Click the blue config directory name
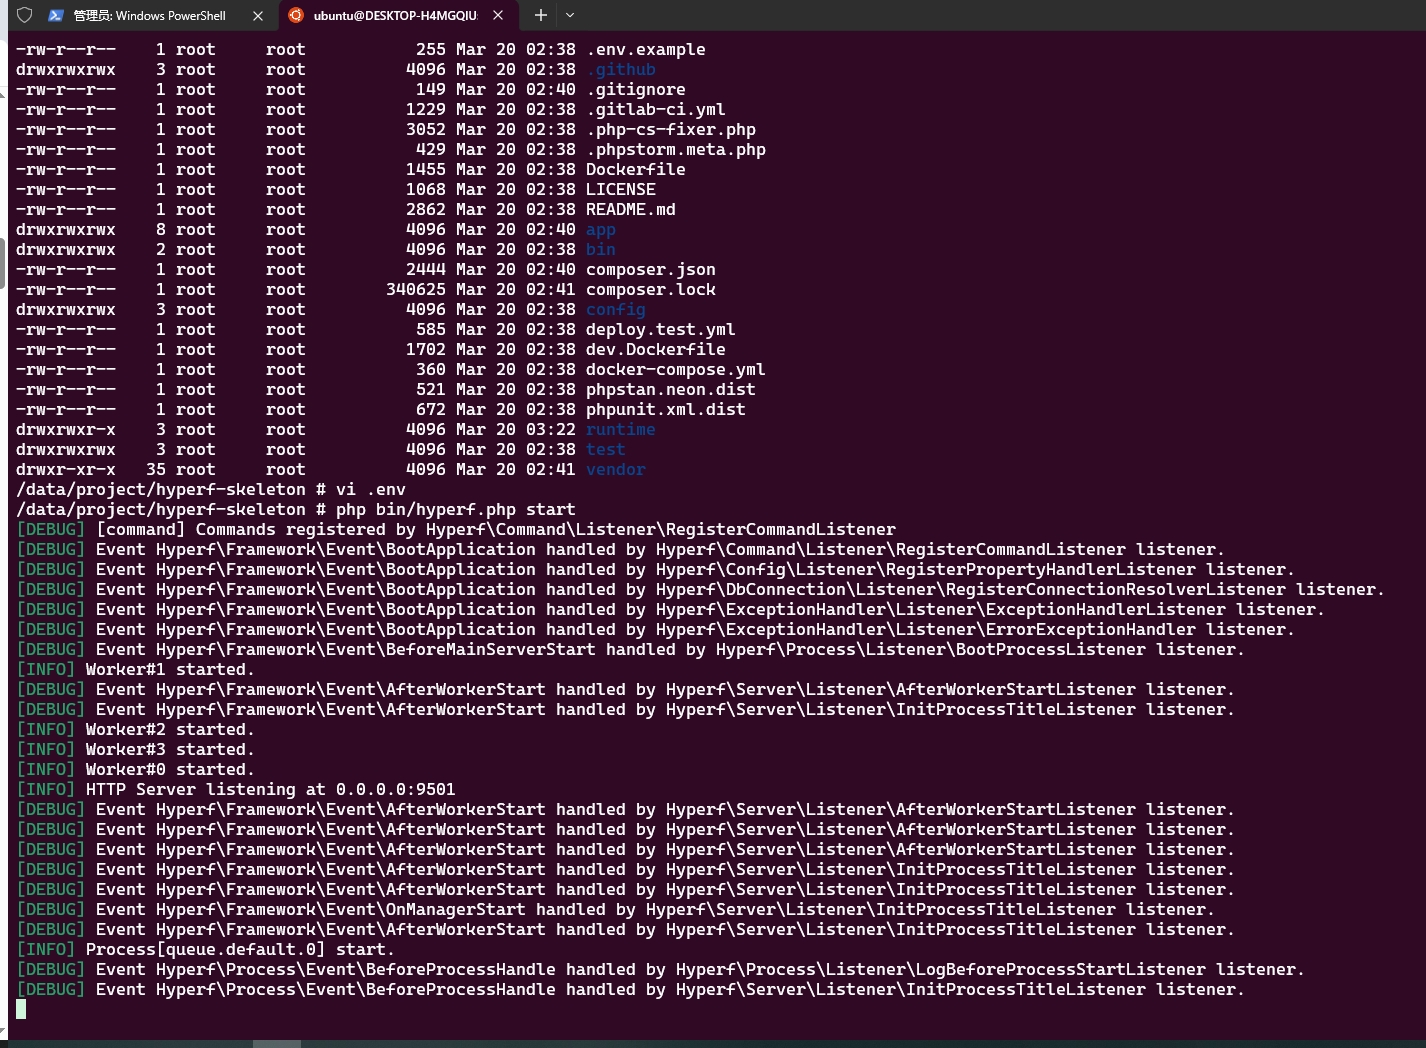The width and height of the screenshot is (1426, 1048). (x=616, y=310)
